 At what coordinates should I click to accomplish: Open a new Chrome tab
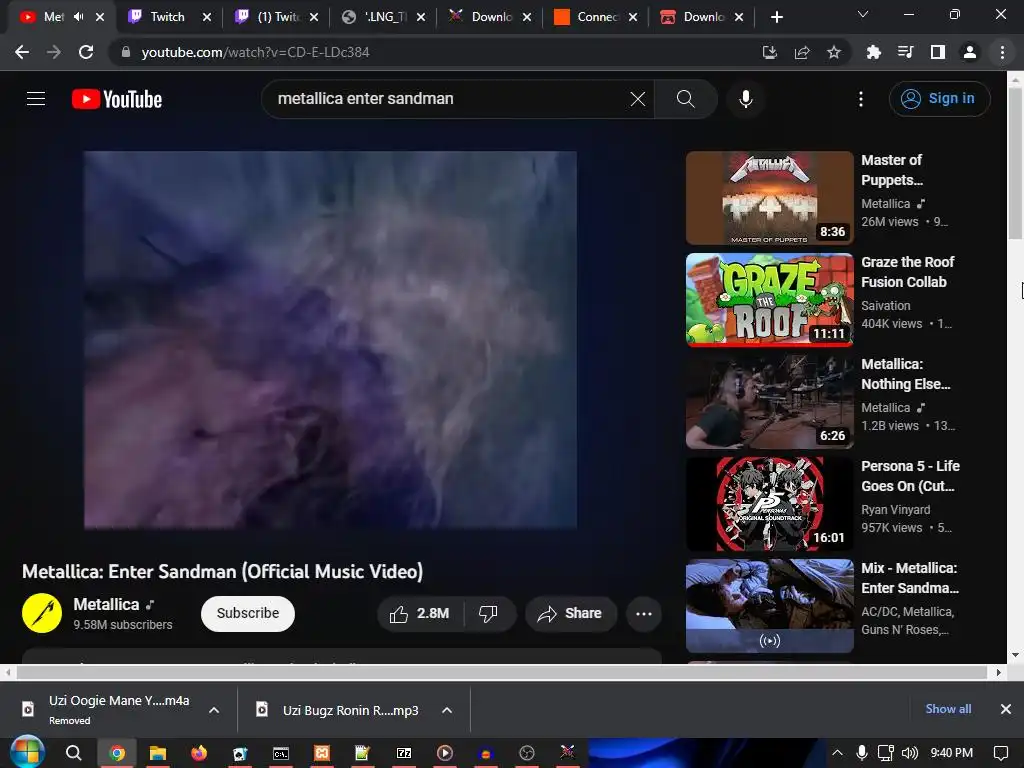[776, 17]
